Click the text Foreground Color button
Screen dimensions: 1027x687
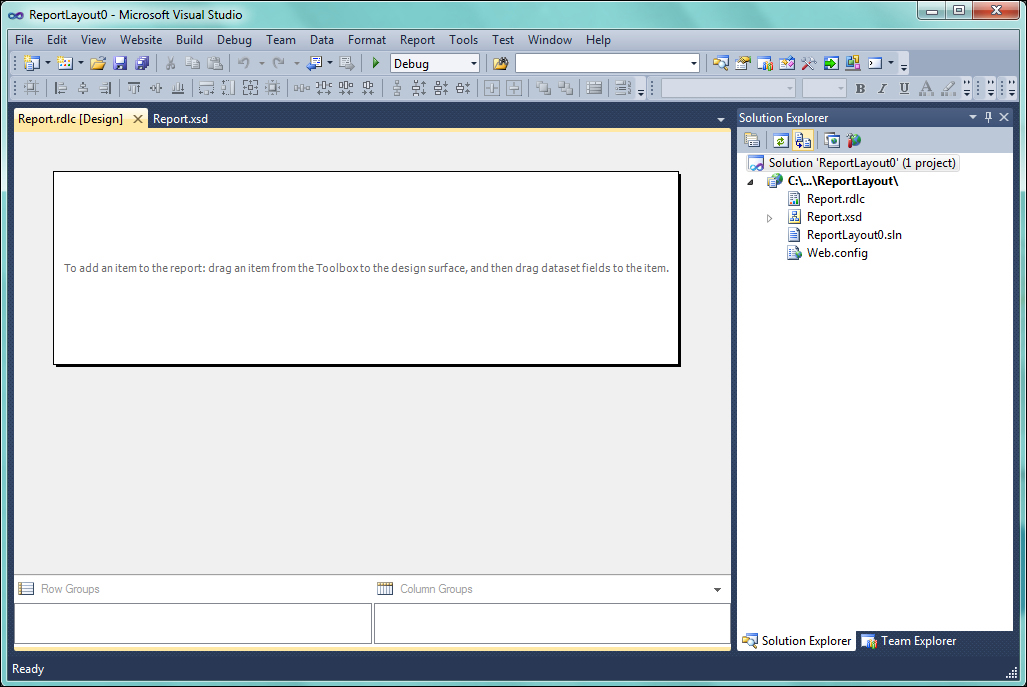926,88
